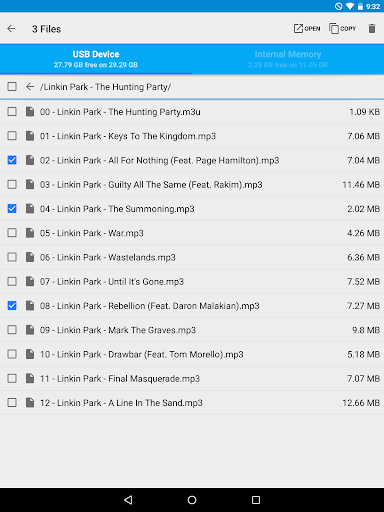Select A Line In The Sand.mp3 row
The image size is (384, 512).
tap(192, 403)
